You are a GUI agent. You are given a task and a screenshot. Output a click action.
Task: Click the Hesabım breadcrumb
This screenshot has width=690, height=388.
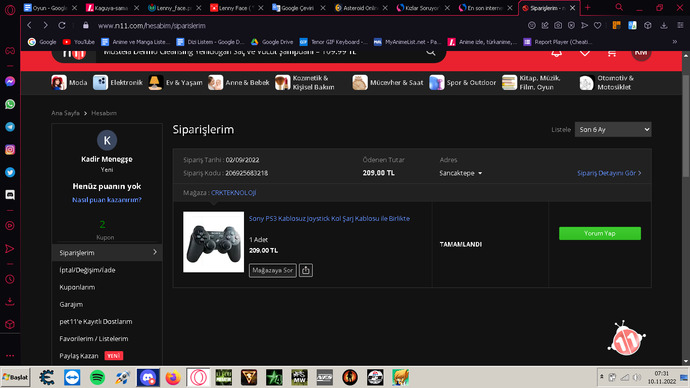(104, 113)
